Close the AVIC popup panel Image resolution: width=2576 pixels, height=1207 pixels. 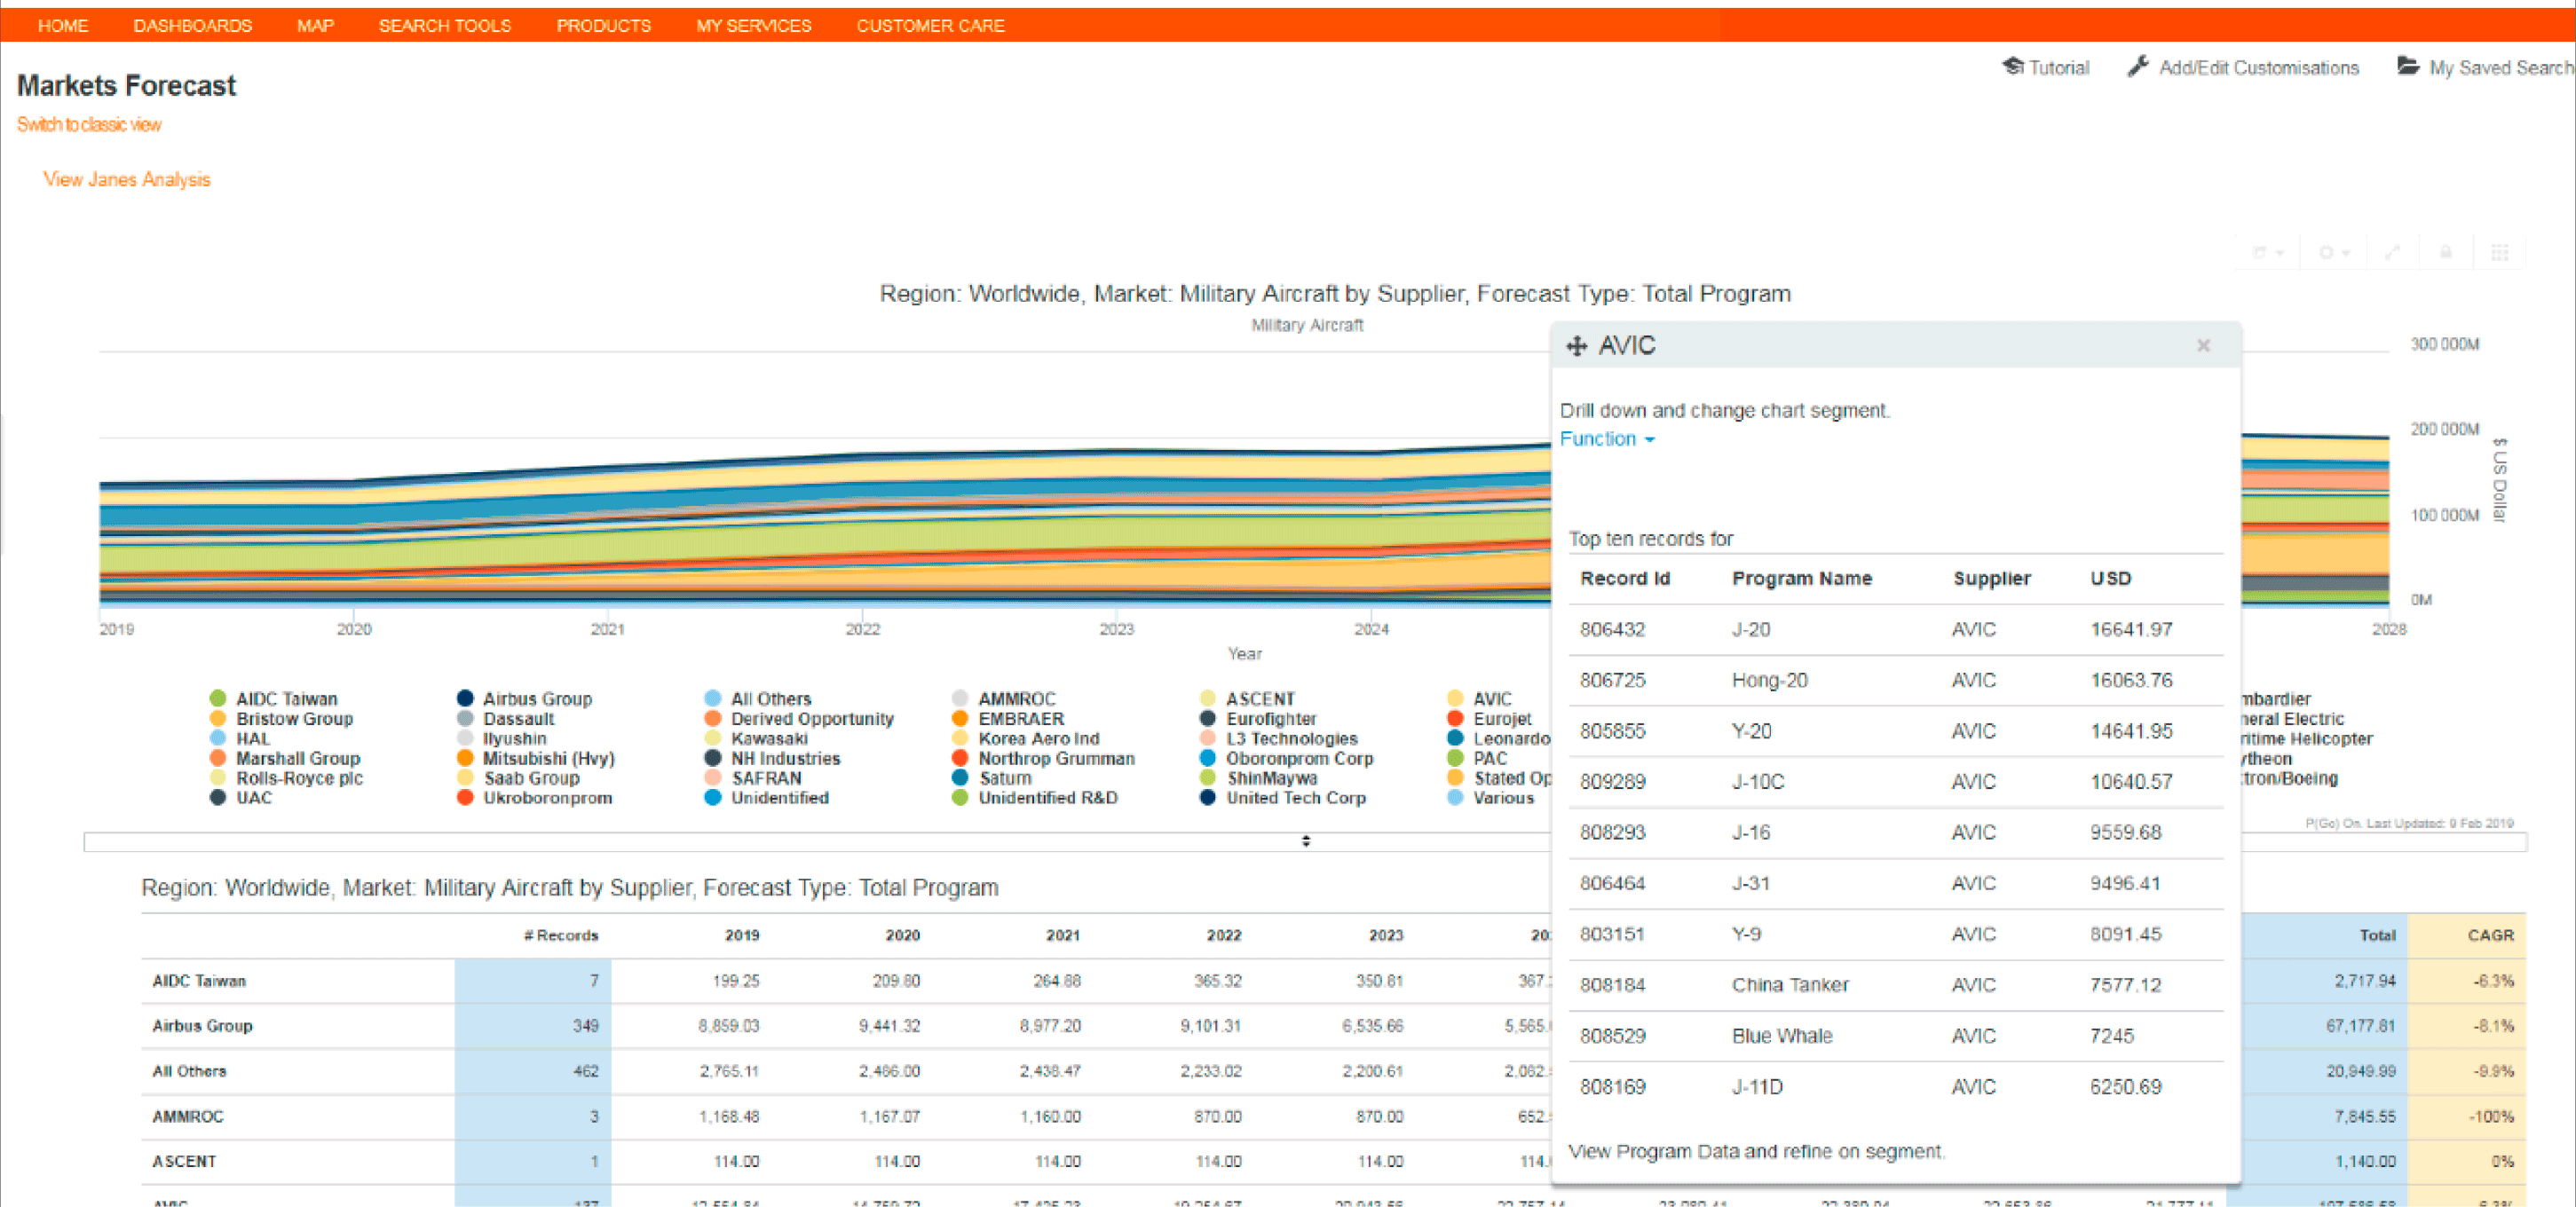(x=2203, y=346)
